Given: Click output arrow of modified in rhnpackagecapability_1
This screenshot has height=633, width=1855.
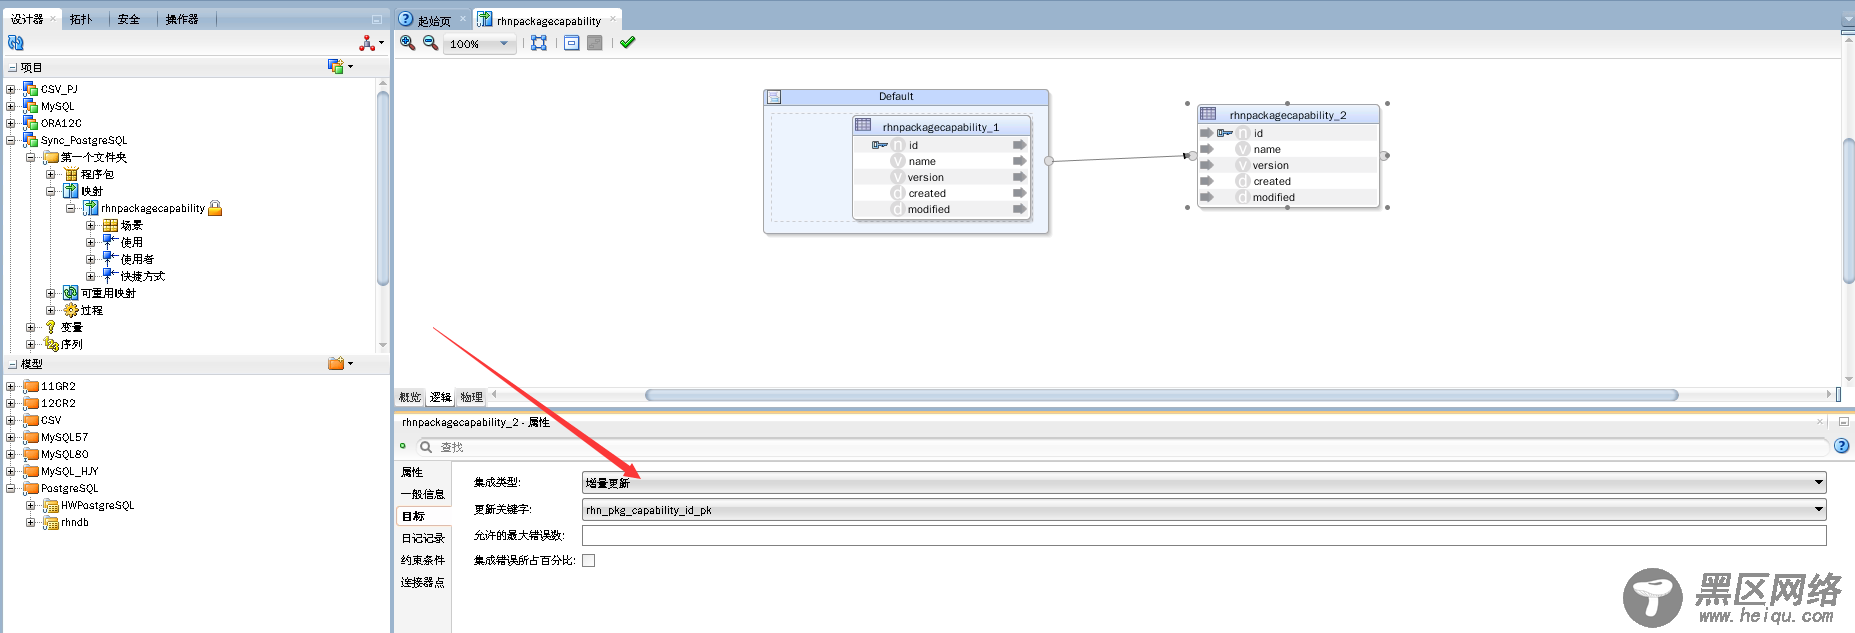Looking at the screenshot, I should (x=1019, y=209).
